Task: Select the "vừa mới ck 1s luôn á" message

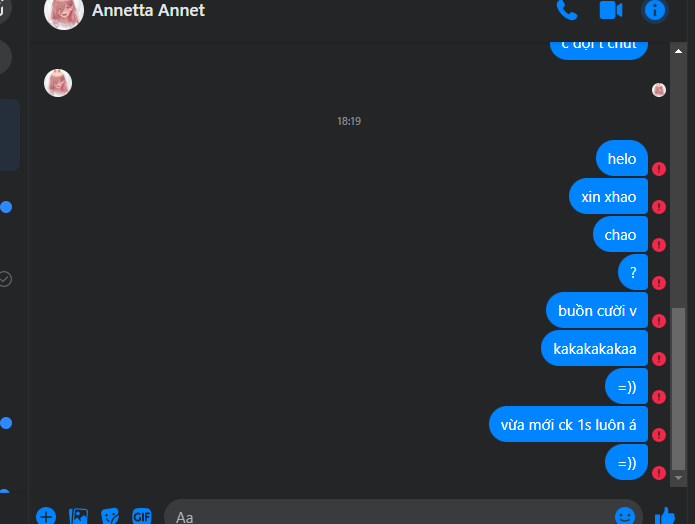Action: (x=568, y=424)
